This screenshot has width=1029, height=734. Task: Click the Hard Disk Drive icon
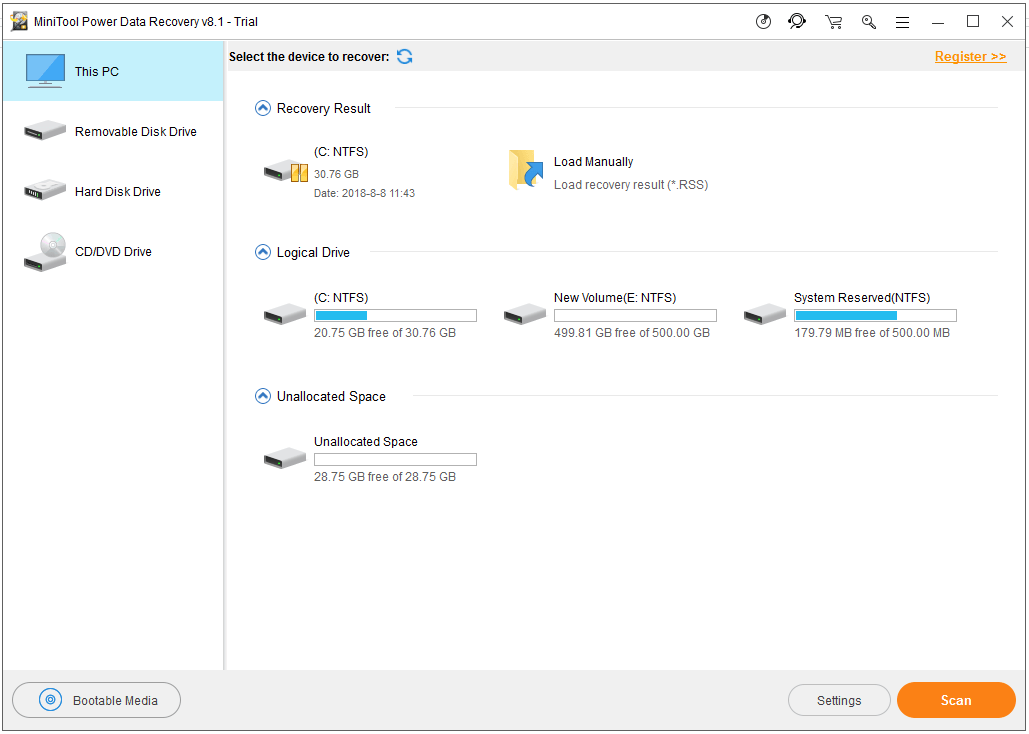pyautogui.click(x=45, y=190)
